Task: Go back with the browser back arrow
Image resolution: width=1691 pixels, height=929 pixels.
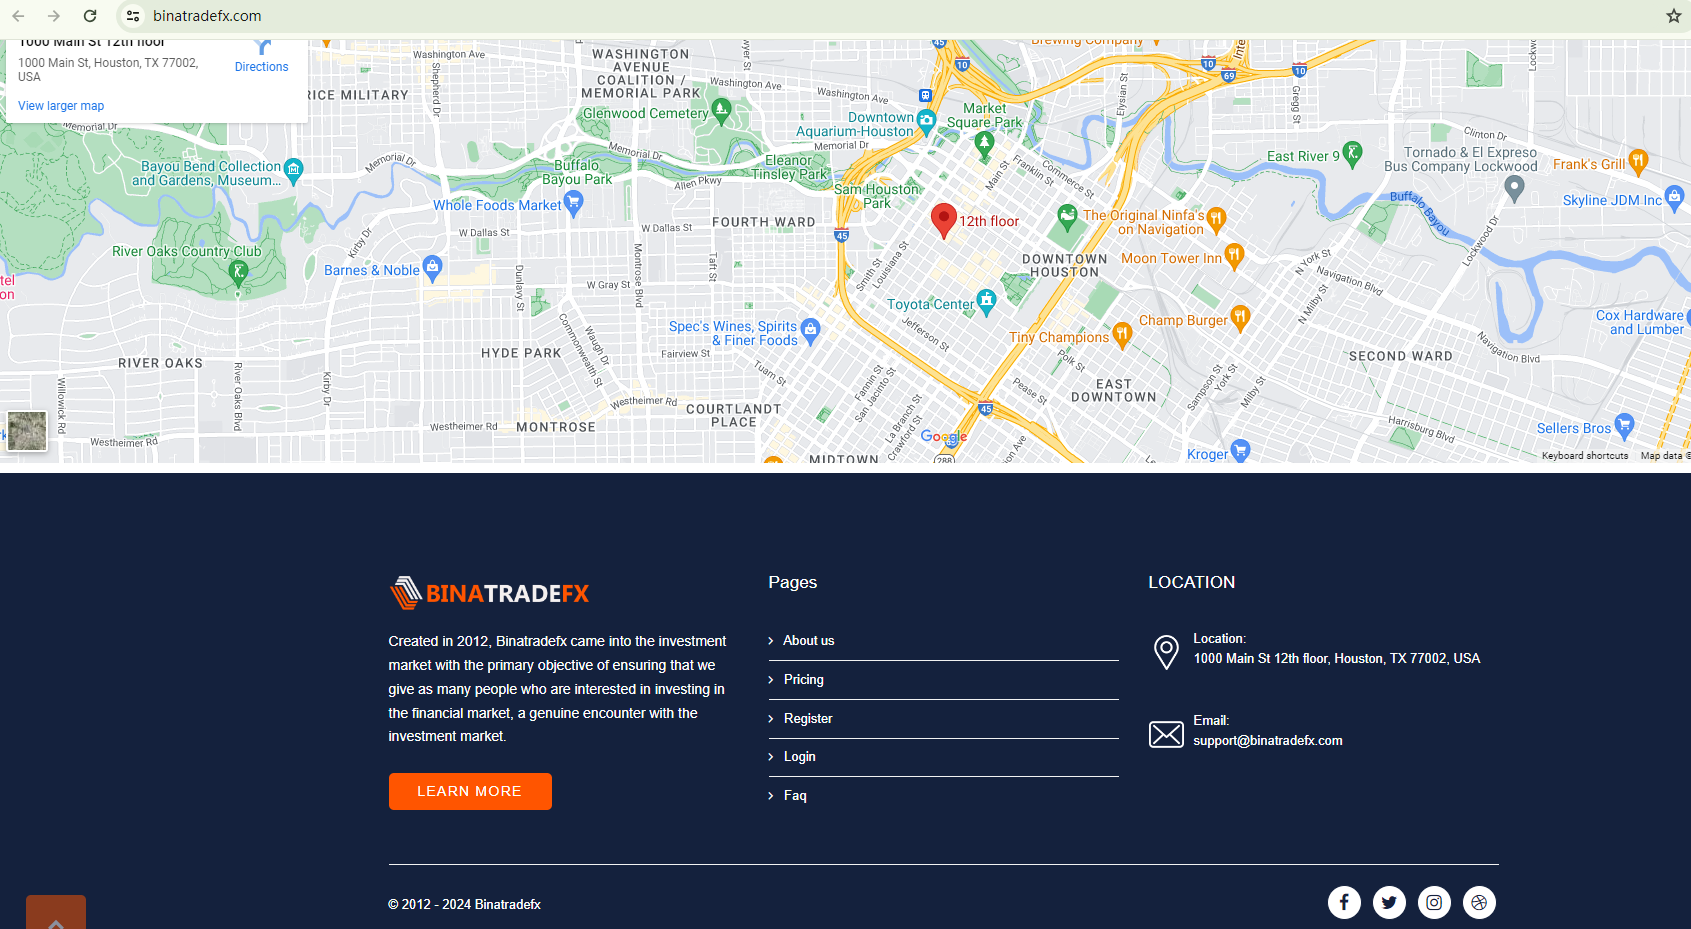Action: coord(18,16)
